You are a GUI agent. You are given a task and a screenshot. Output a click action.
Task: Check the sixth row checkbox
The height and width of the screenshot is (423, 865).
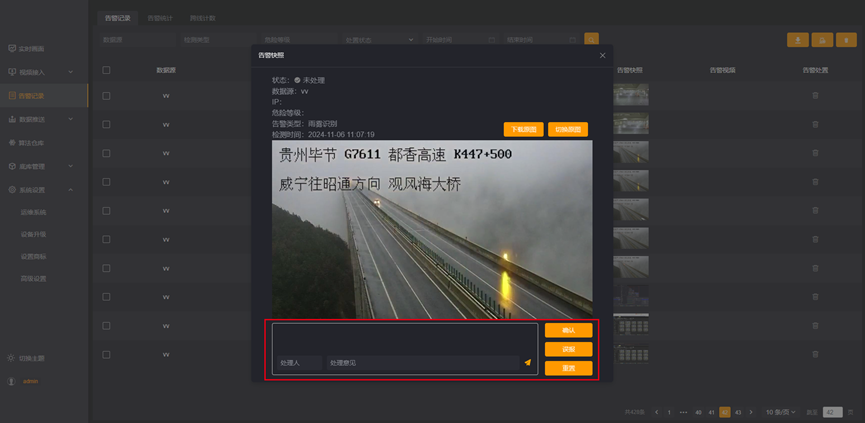point(106,239)
